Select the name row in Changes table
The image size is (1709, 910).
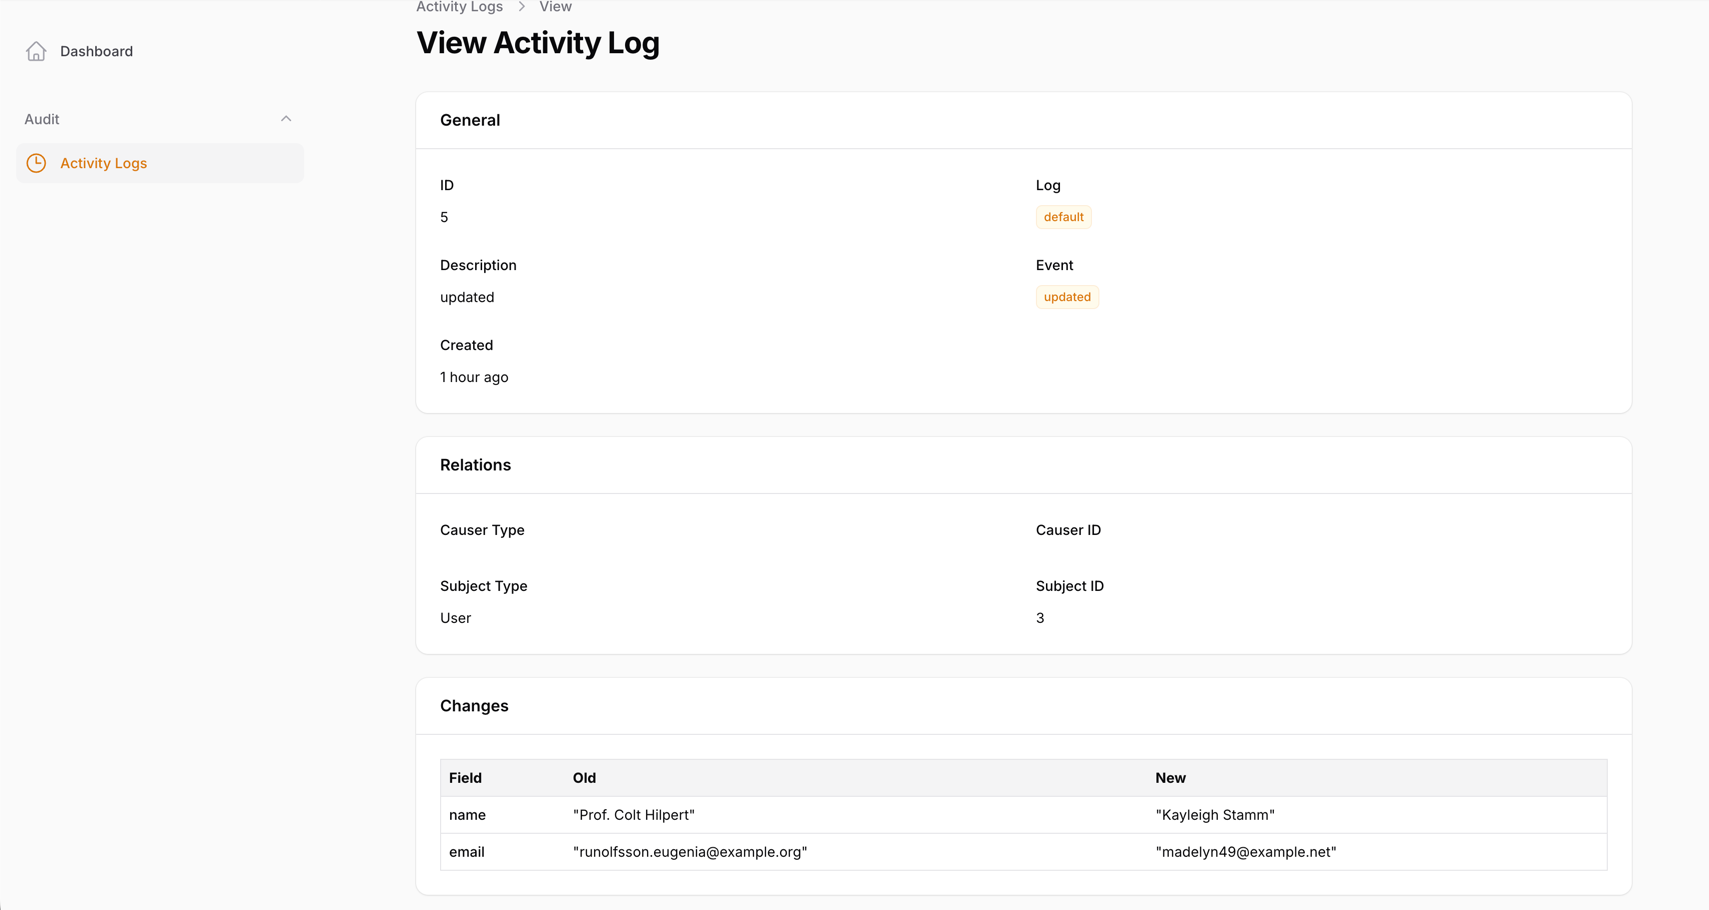pos(467,815)
